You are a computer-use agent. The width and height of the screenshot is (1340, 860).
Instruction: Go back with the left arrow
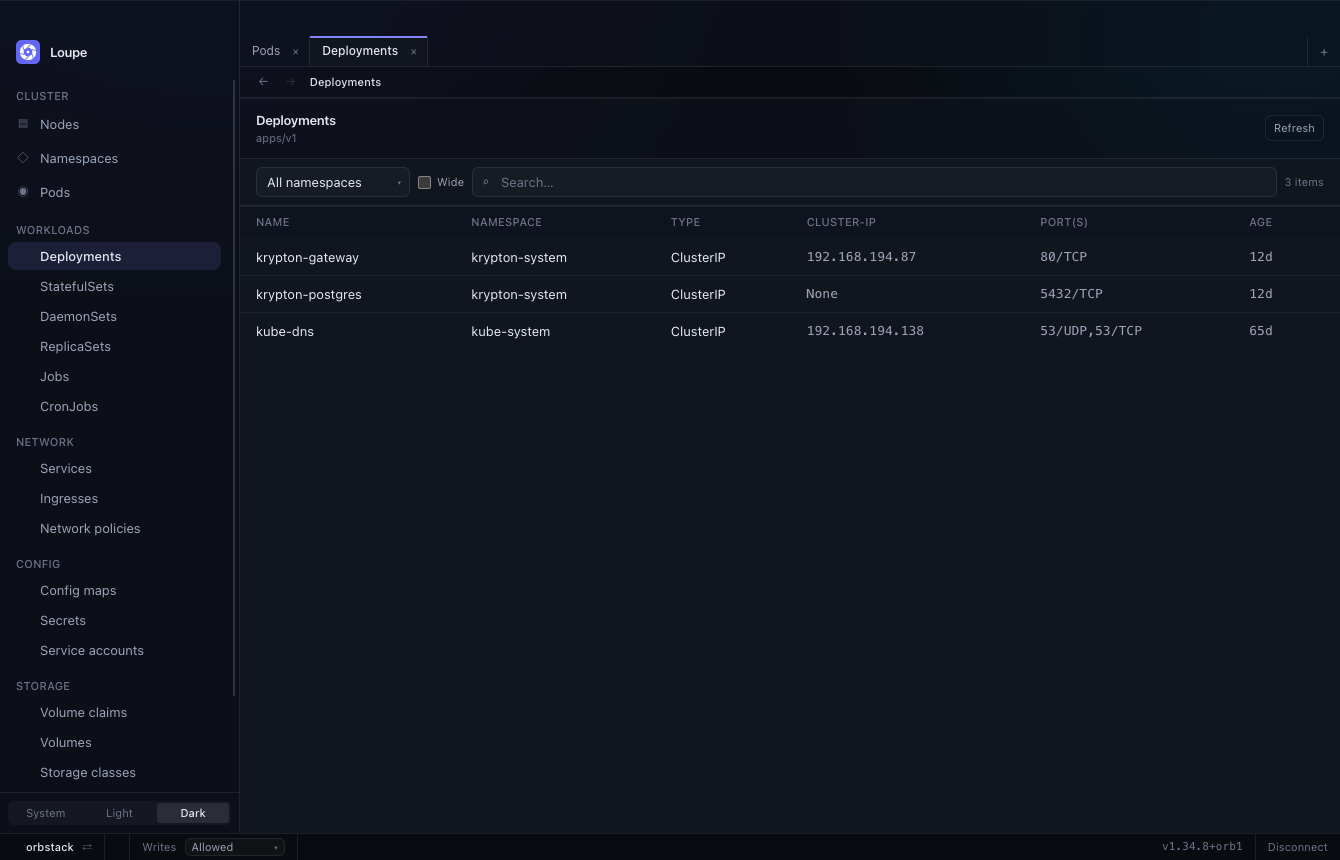coord(263,82)
